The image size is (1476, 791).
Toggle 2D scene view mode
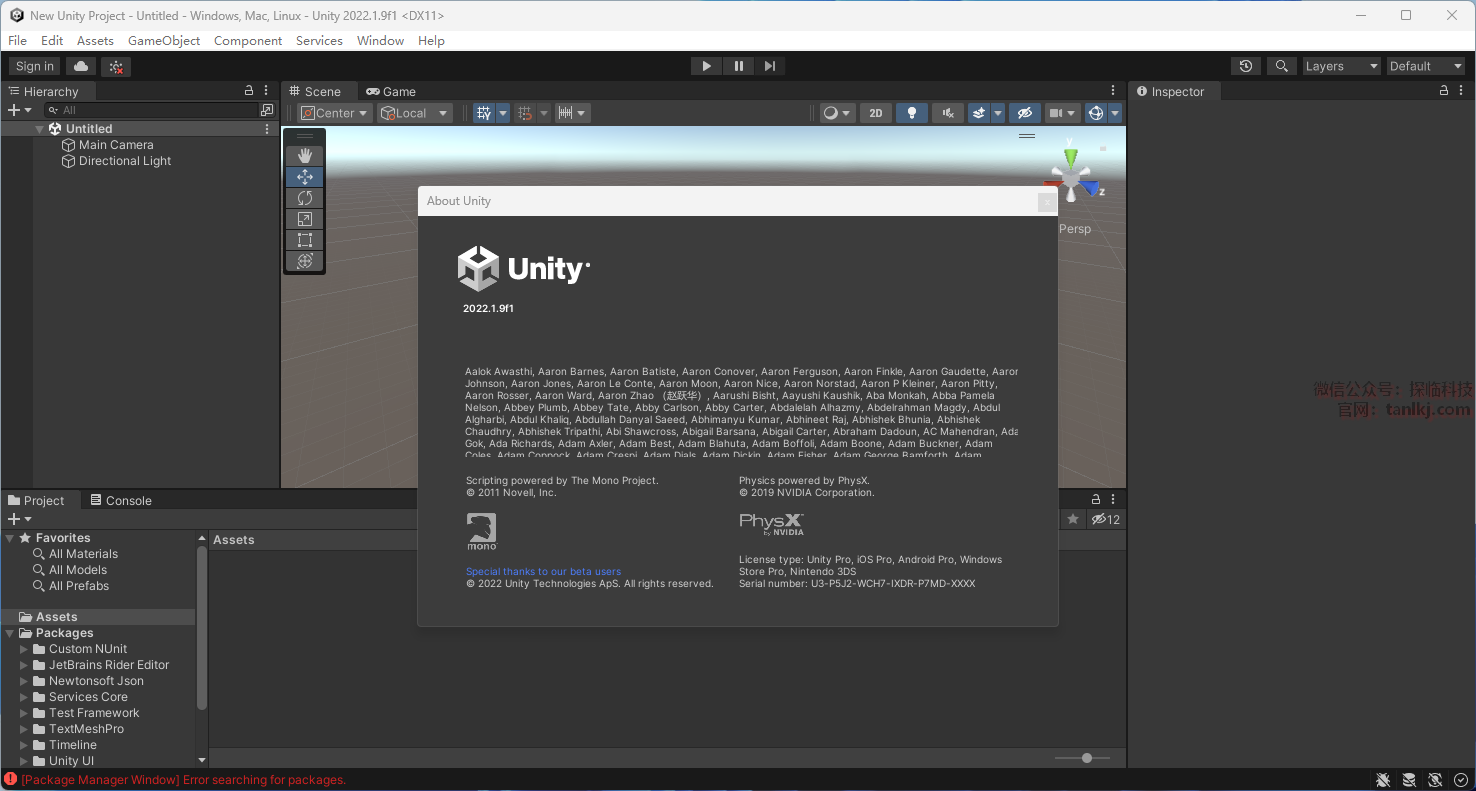coord(875,113)
